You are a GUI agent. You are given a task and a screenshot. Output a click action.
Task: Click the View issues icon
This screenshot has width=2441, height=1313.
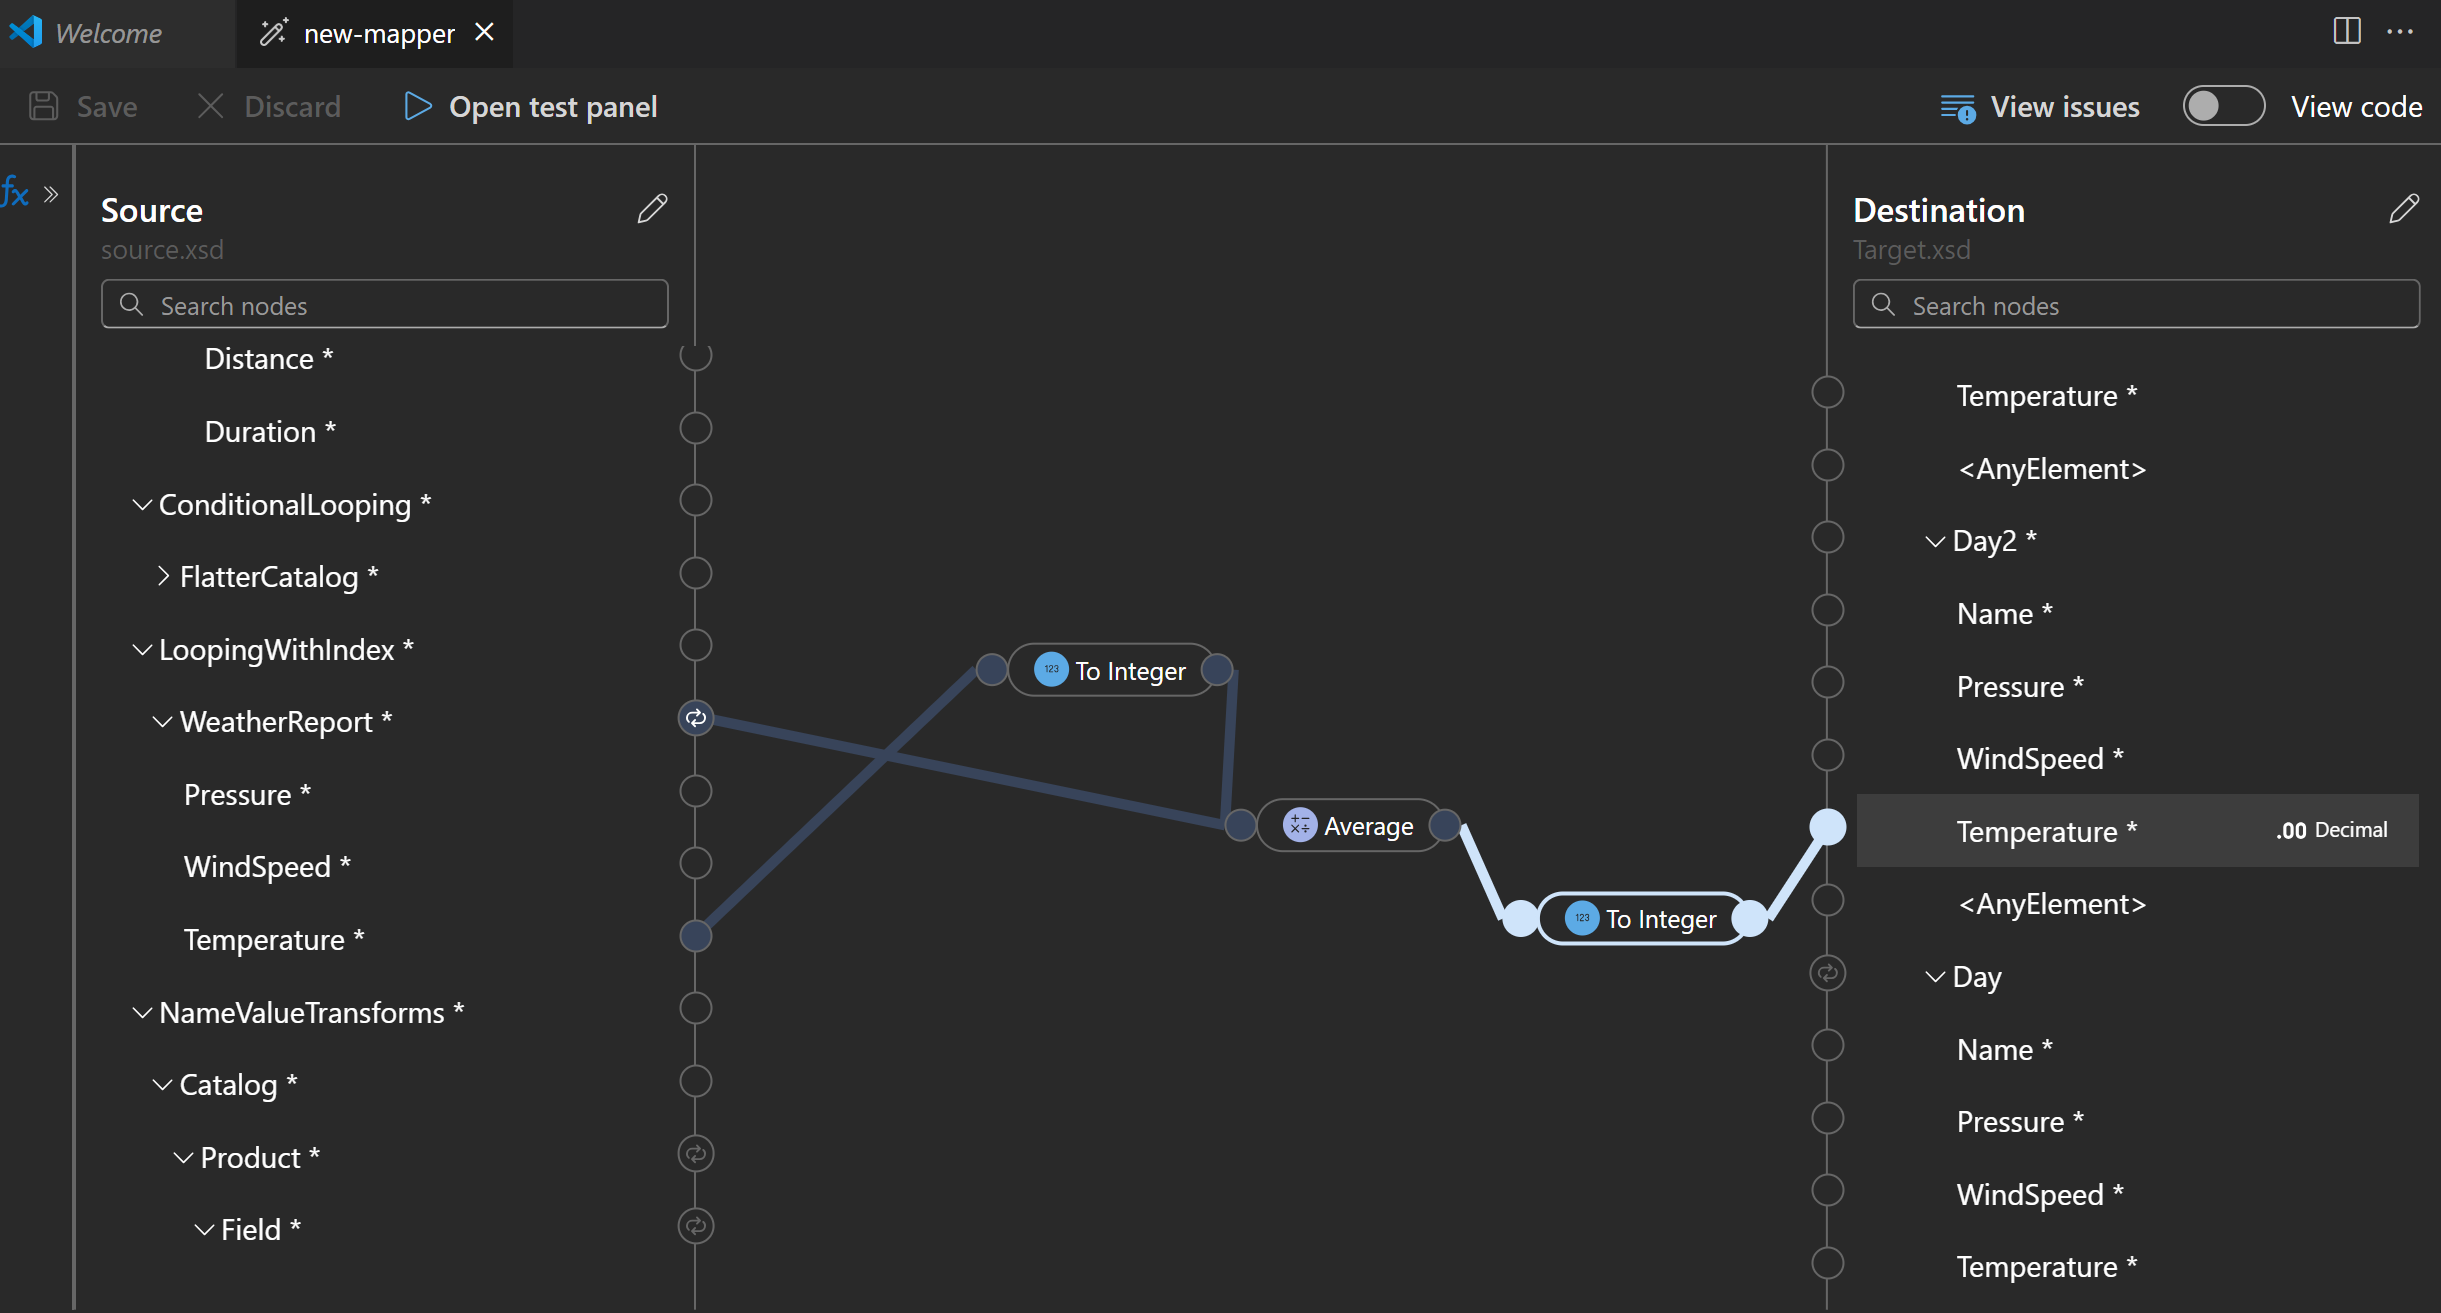coord(1957,107)
